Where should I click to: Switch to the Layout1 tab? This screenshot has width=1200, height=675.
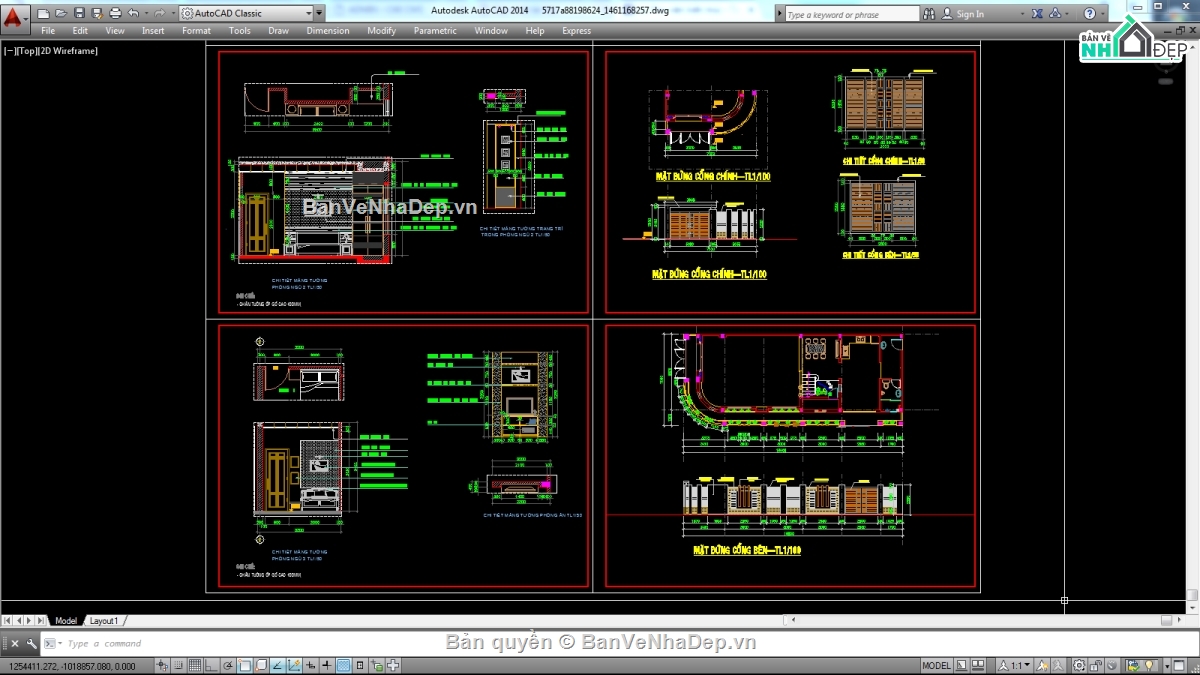tap(103, 621)
